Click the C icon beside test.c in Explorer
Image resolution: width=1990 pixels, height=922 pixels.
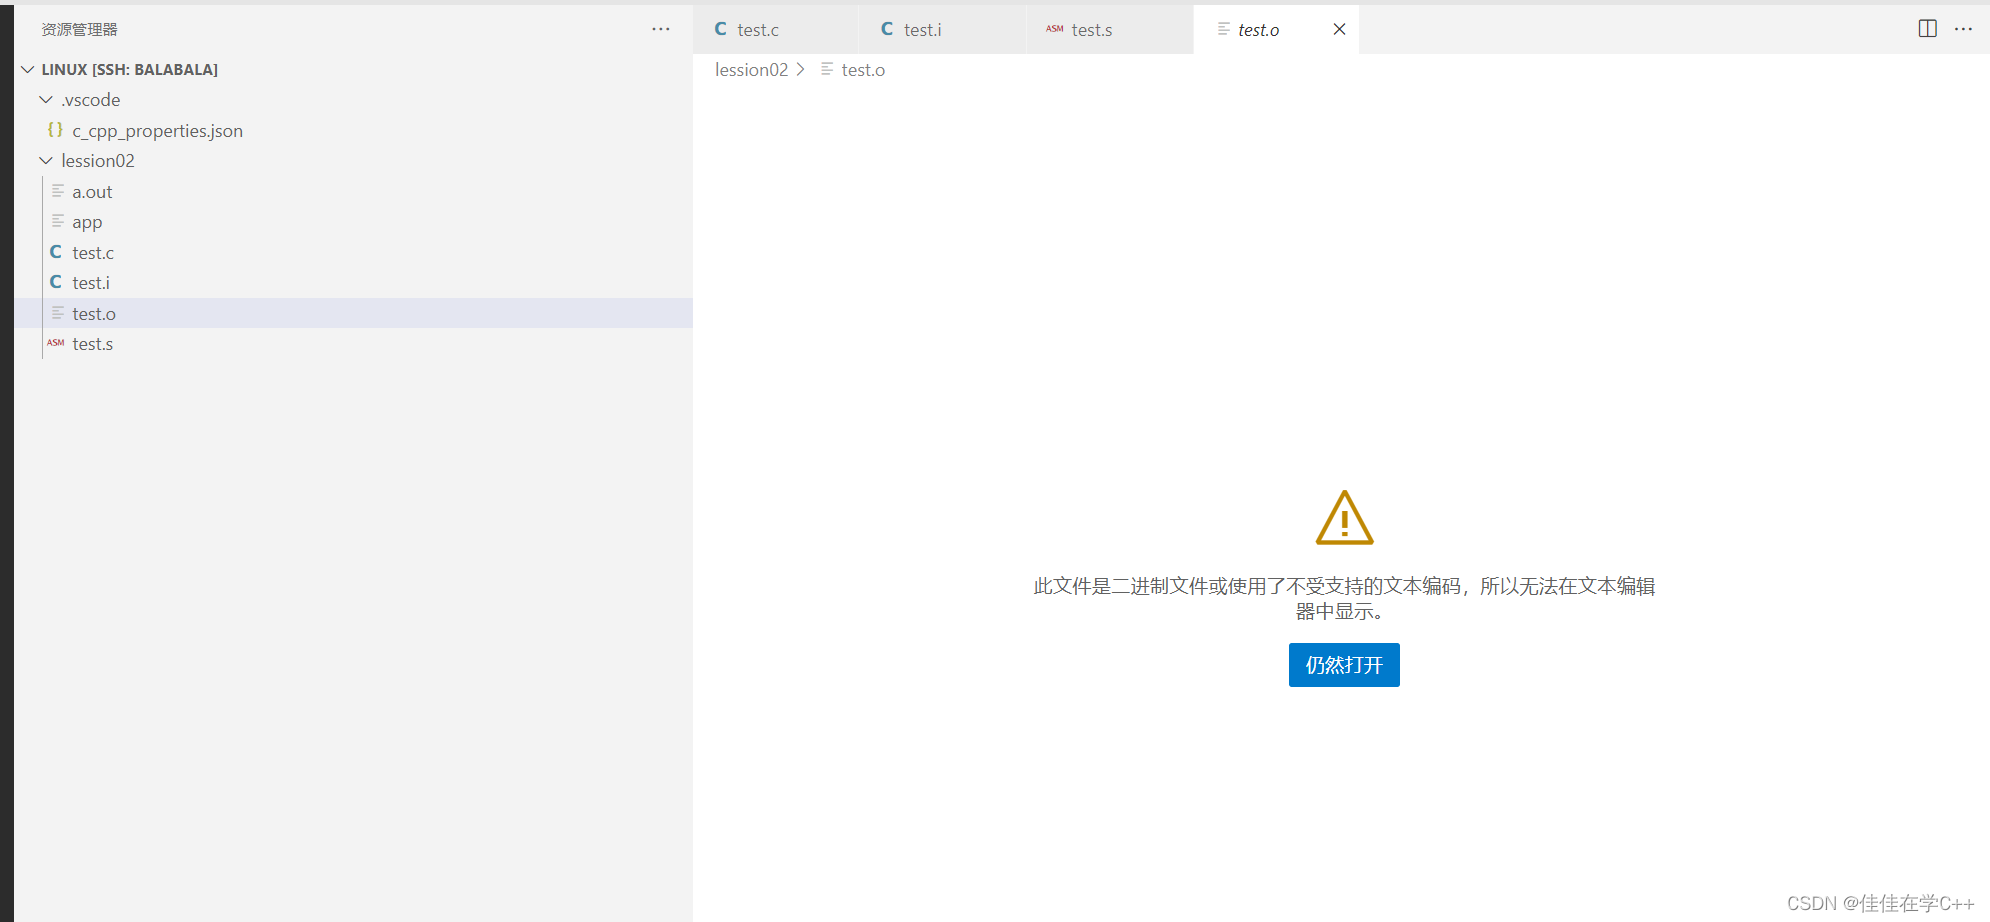[56, 251]
